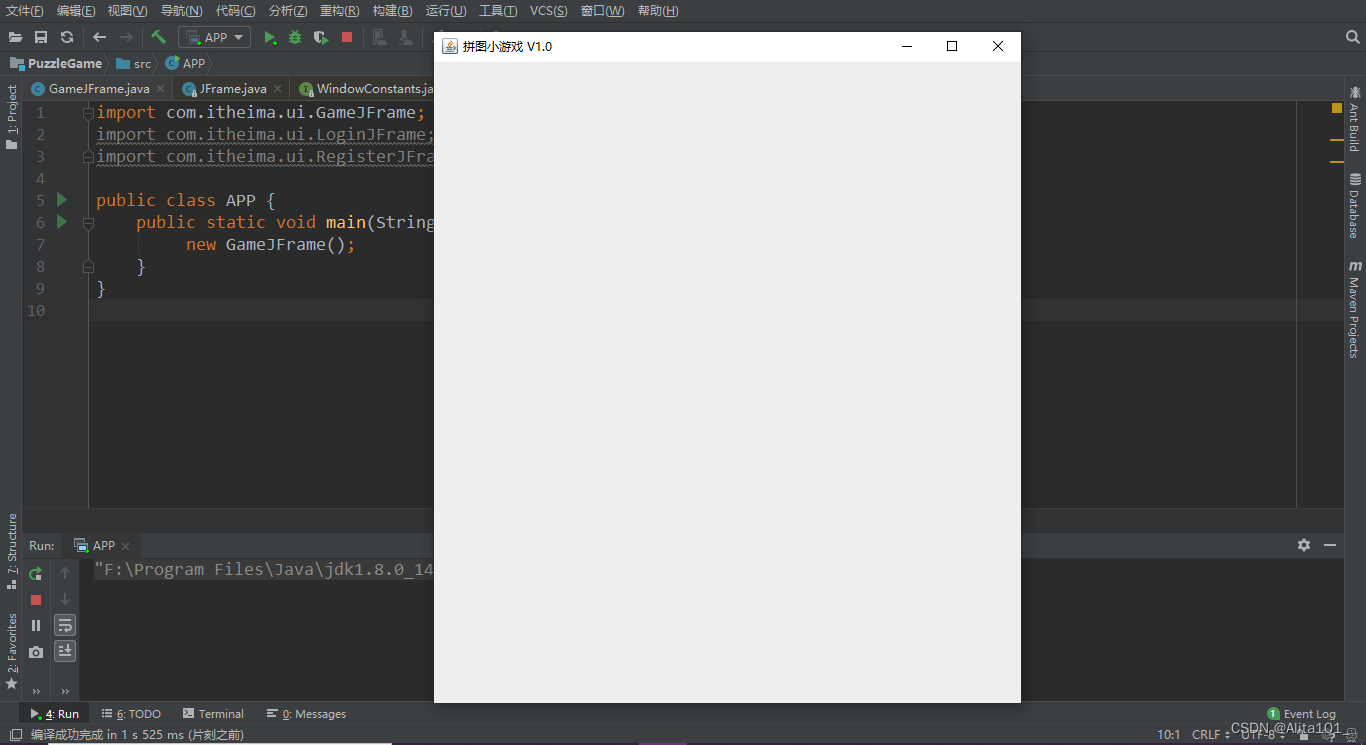
Task: Open the 运行(U) menu
Action: click(446, 11)
